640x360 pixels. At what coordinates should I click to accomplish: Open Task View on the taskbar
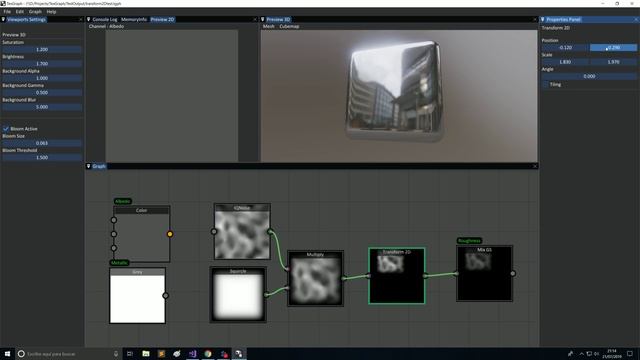[130, 354]
